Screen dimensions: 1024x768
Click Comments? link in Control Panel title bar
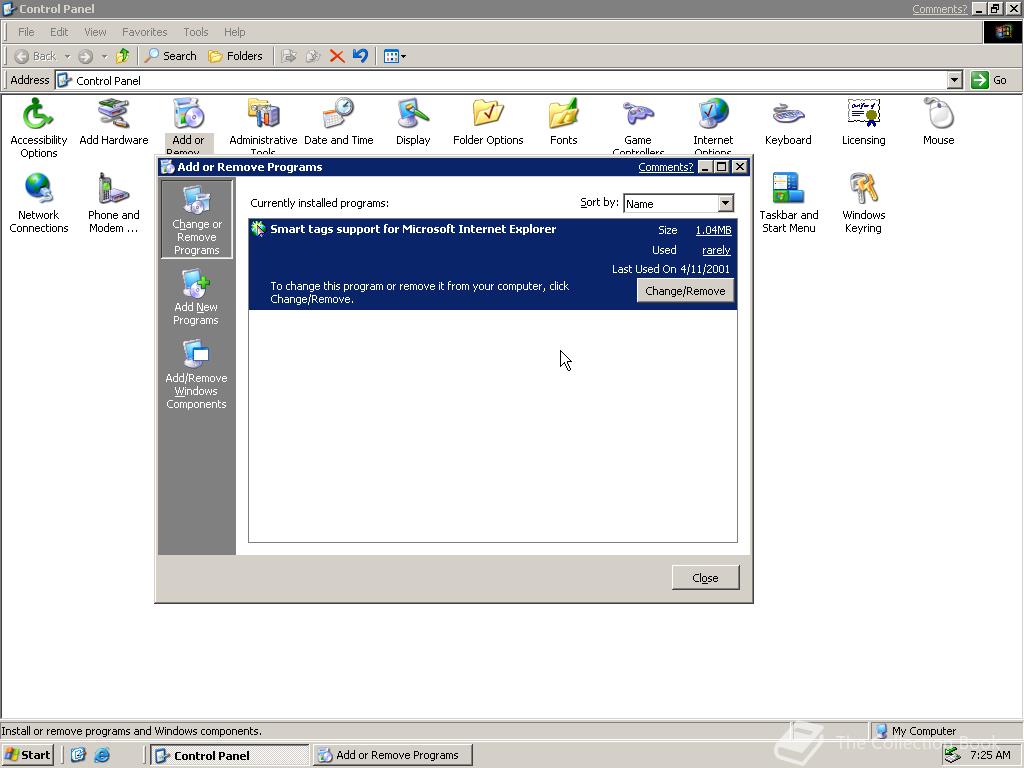pos(939,8)
